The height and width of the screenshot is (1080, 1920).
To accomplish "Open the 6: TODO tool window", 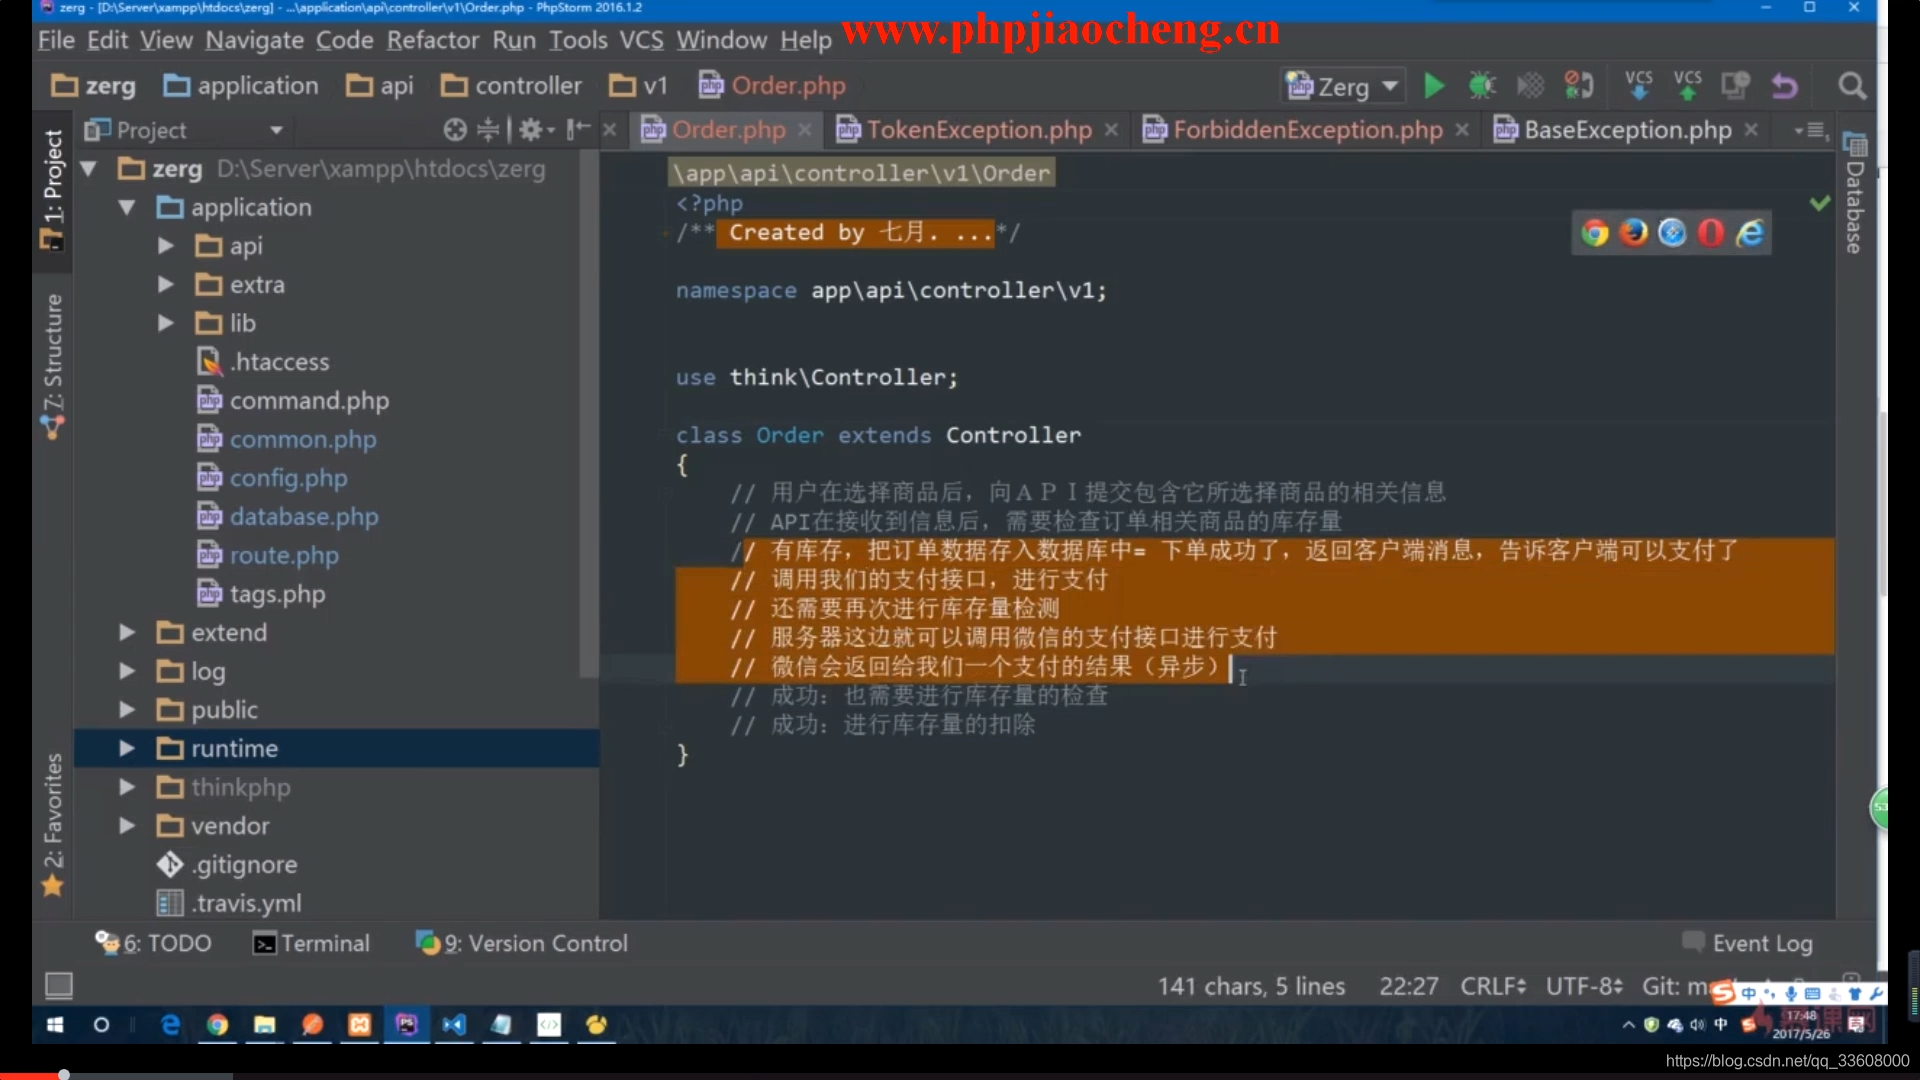I will coord(153,943).
